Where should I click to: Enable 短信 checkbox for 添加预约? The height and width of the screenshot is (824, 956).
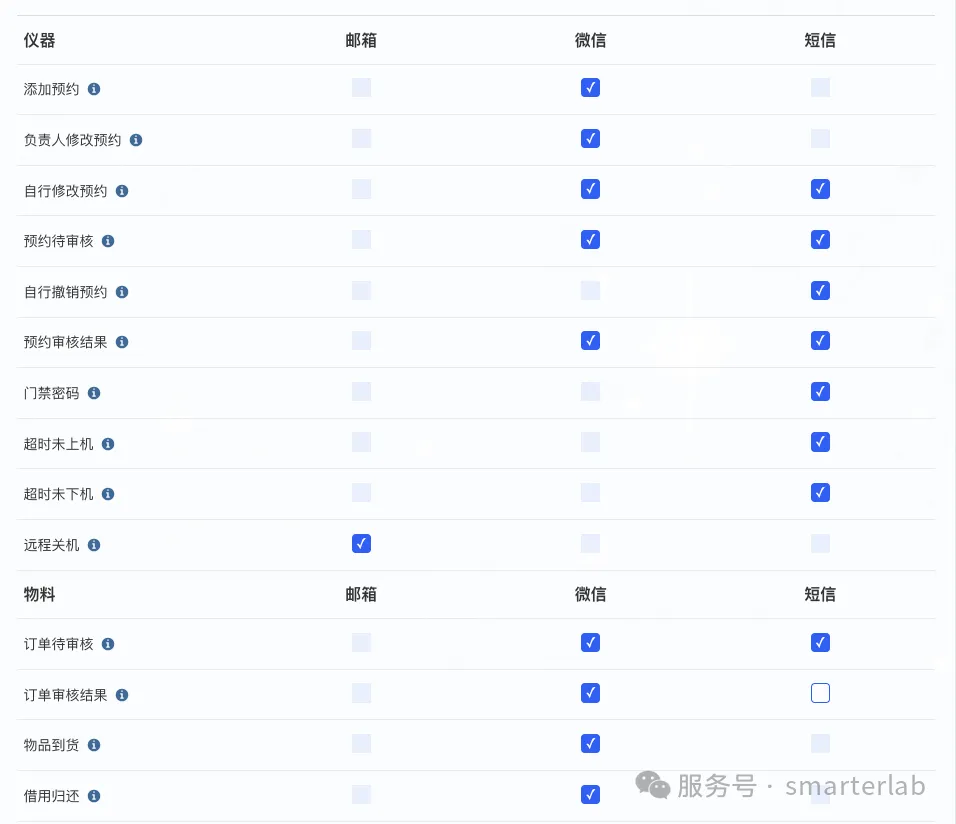click(820, 88)
